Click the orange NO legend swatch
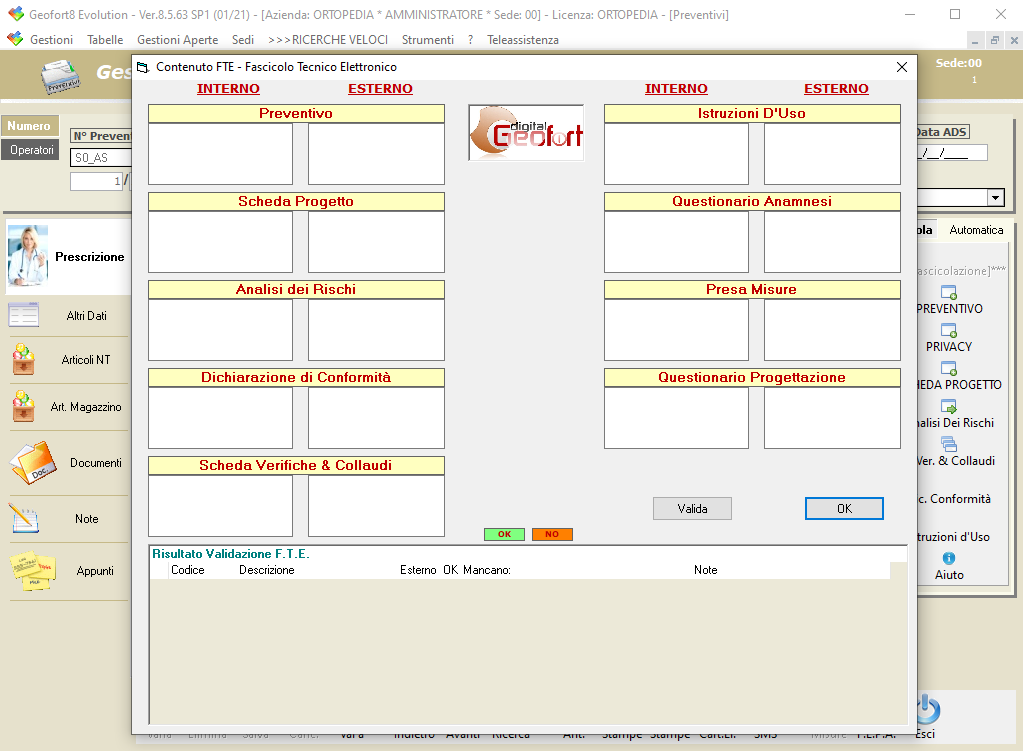This screenshot has width=1023, height=751. pos(552,534)
